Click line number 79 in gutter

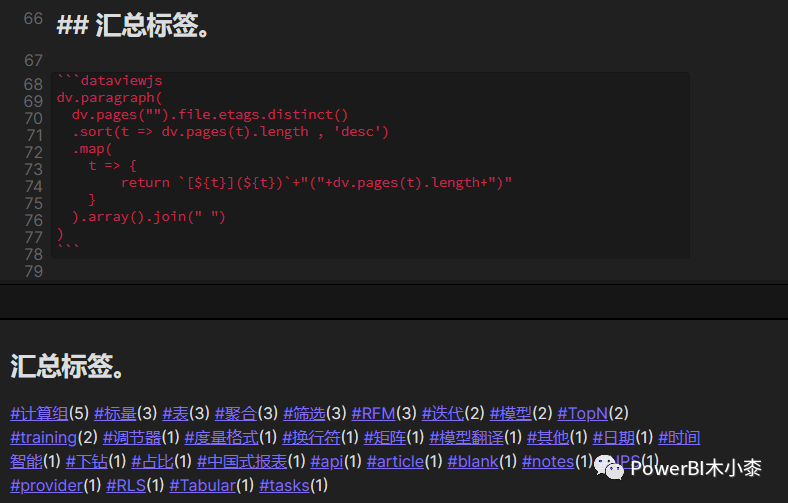33,271
